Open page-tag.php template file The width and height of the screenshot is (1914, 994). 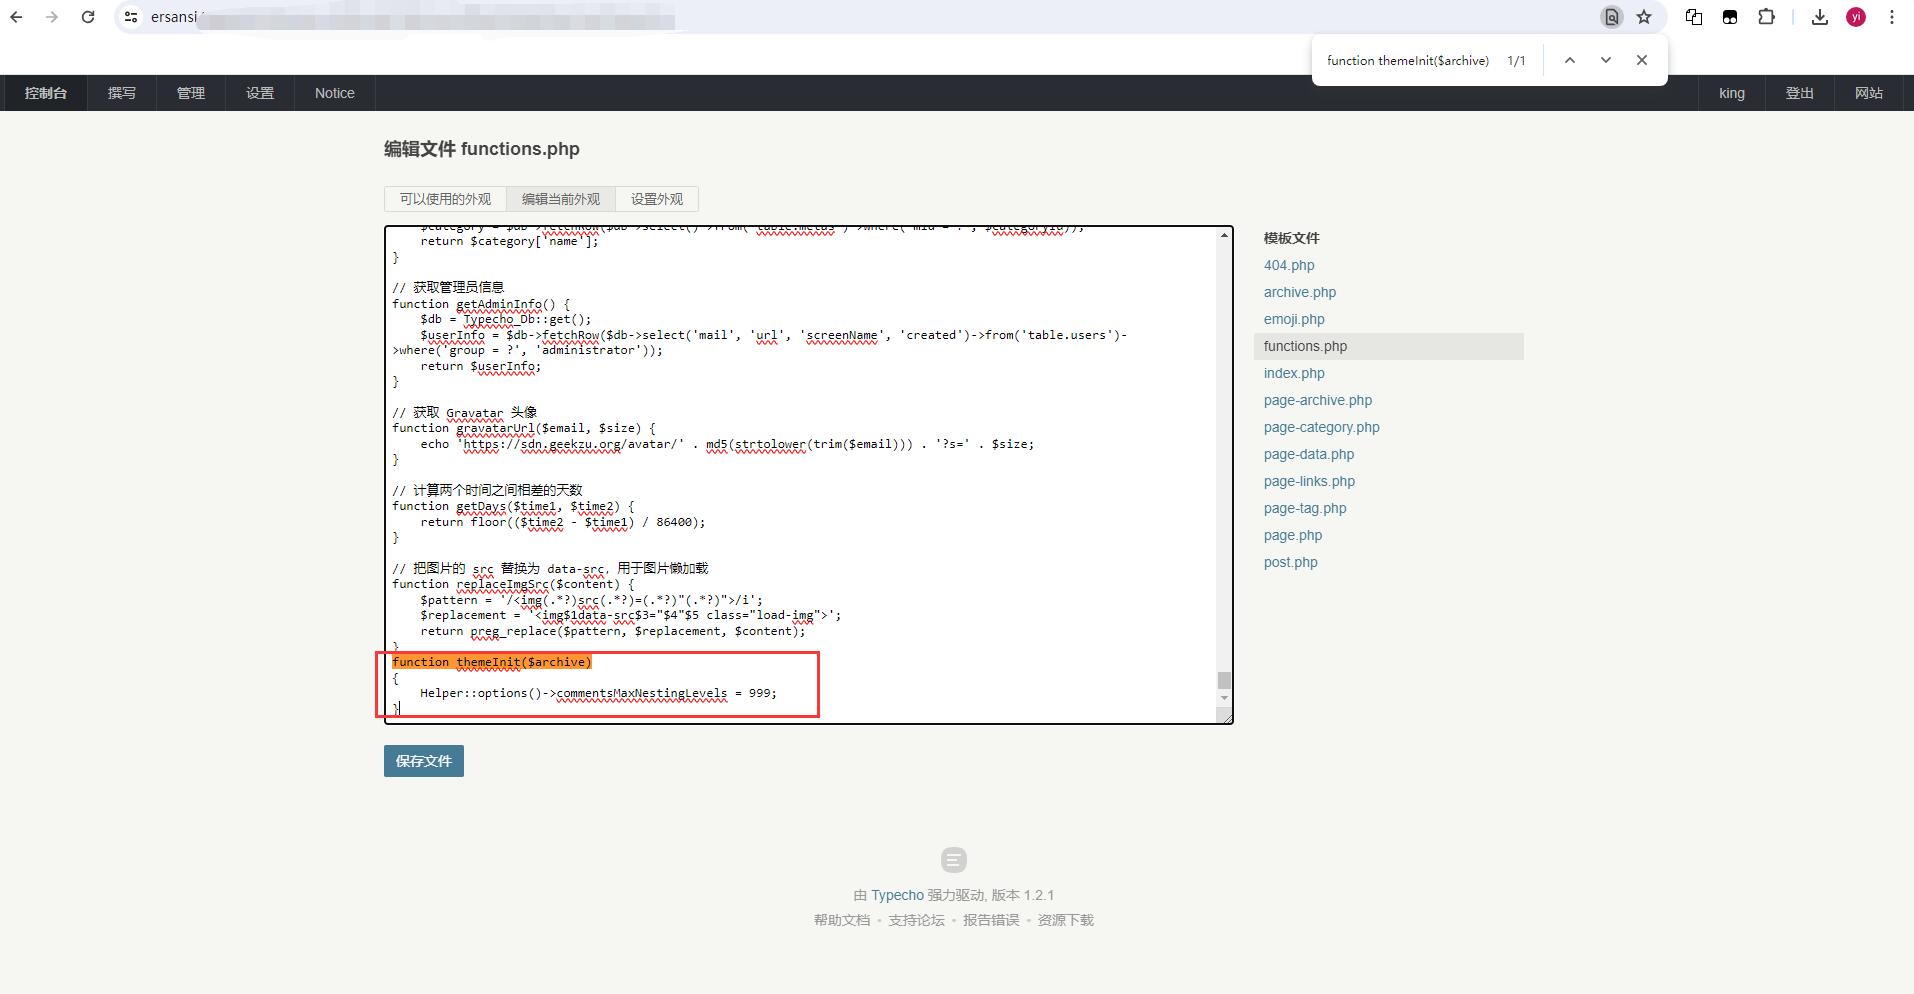click(1305, 508)
